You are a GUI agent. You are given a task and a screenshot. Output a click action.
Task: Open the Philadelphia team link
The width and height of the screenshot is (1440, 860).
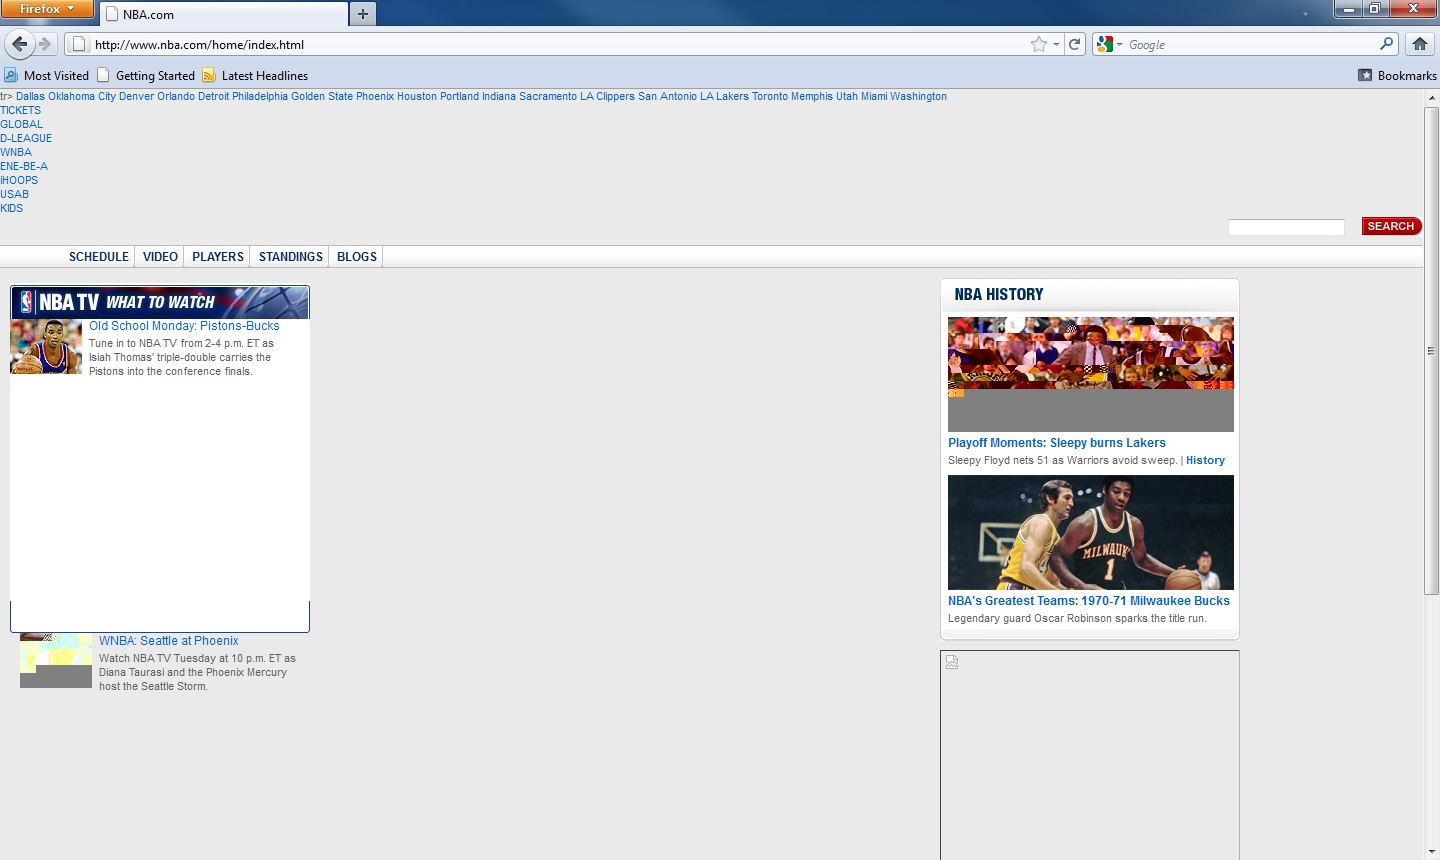(x=260, y=97)
